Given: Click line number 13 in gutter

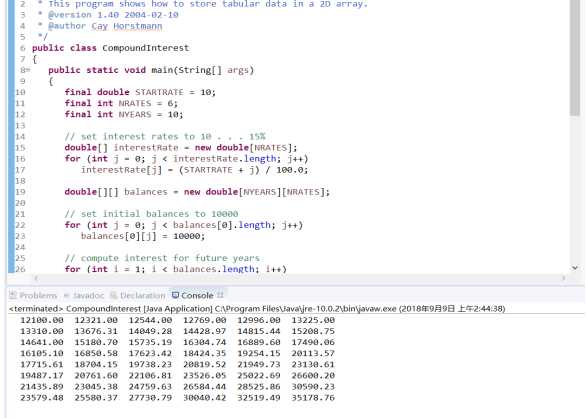Looking at the screenshot, I should point(20,125).
